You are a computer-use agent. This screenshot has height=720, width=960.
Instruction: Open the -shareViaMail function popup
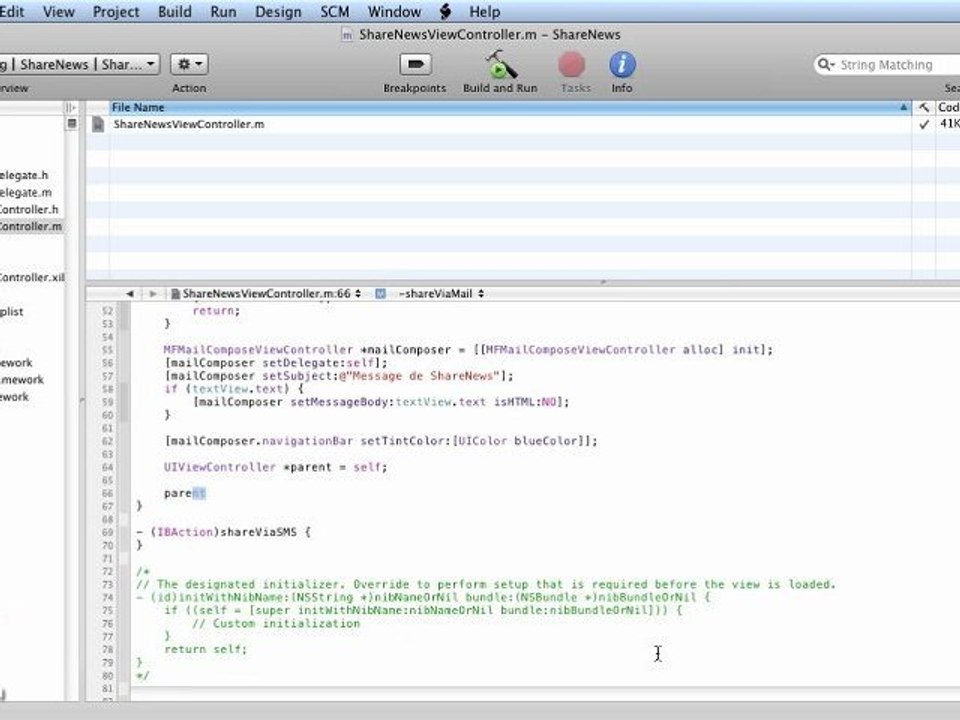point(441,294)
